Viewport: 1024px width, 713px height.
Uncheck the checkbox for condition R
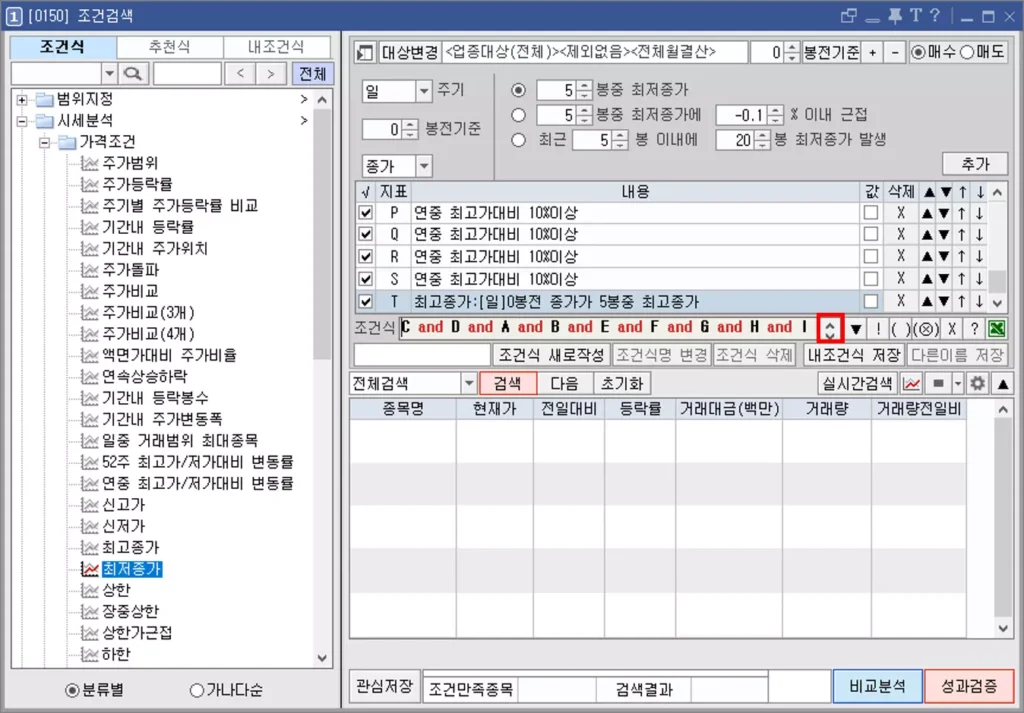(x=366, y=257)
